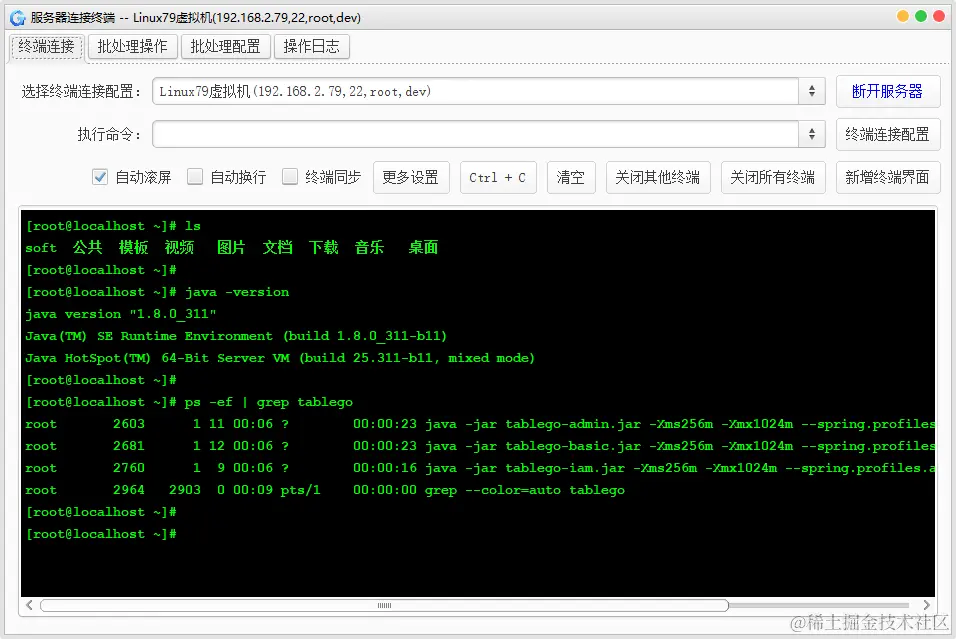Open 更多设置 options

(411, 177)
